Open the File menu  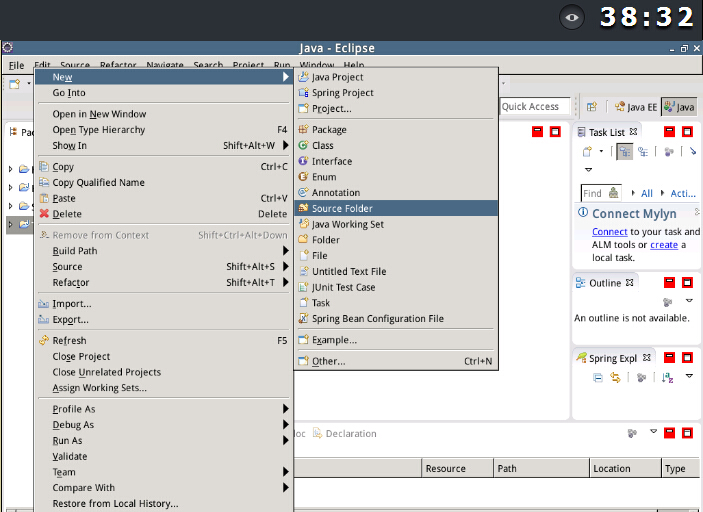point(17,65)
